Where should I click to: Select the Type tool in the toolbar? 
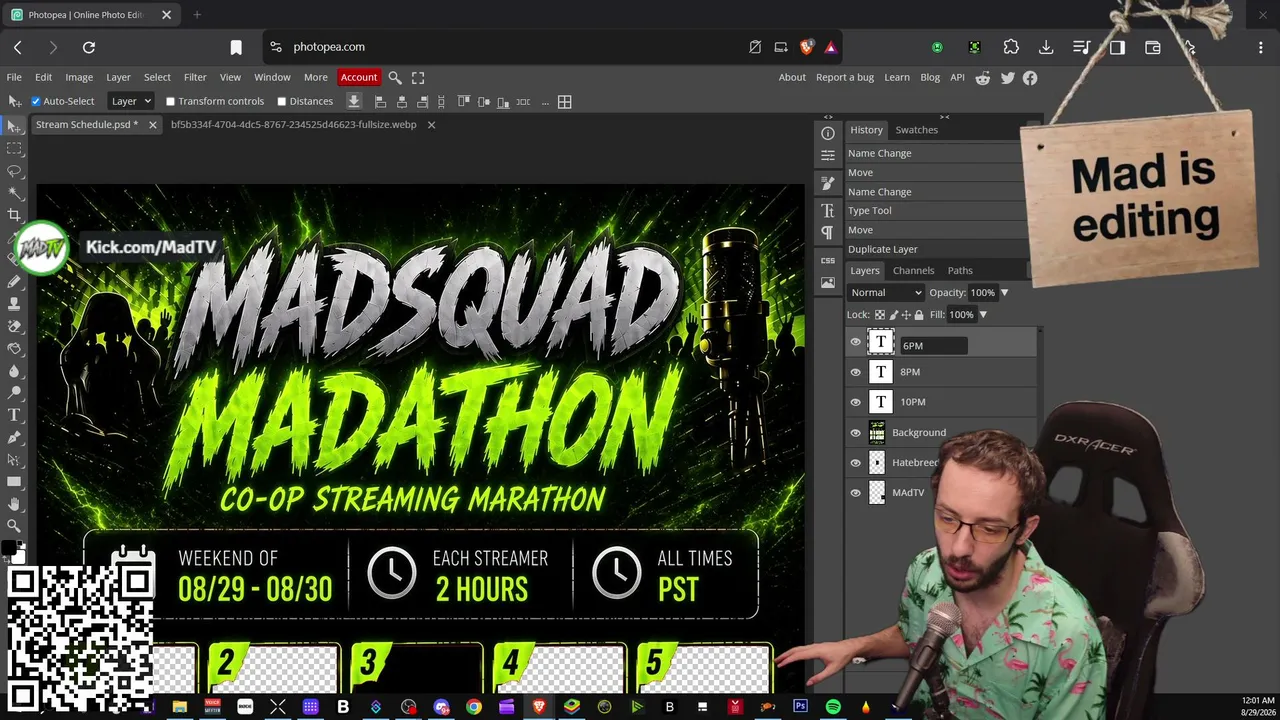pos(14,415)
